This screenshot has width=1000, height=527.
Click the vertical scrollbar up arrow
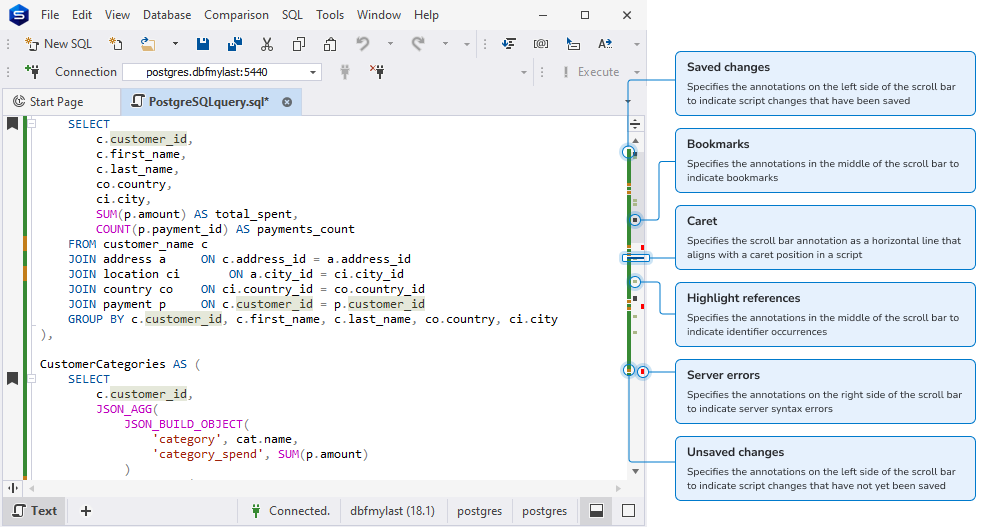coord(635,140)
